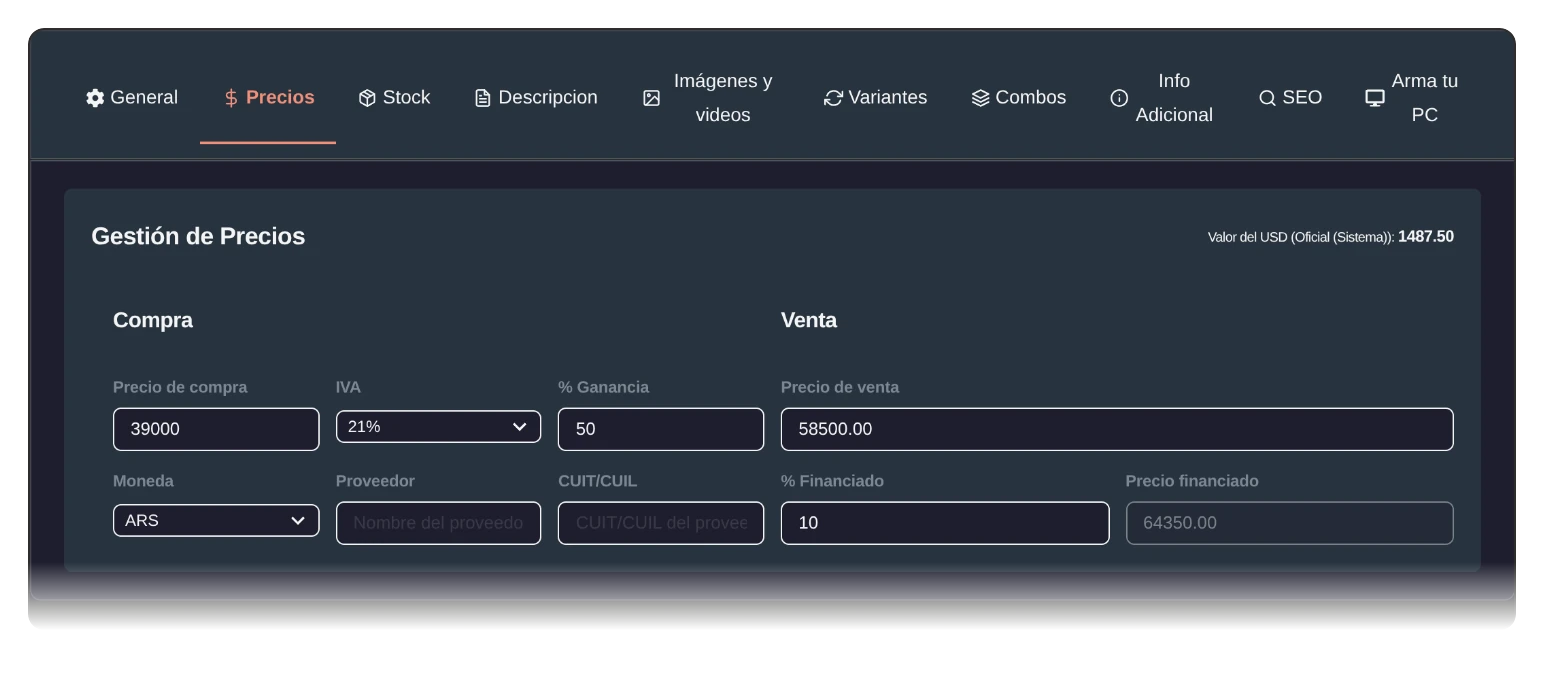This screenshot has height=682, width=1544.
Task: Click the picture icon of Imágenes y videos
Action: 651,98
